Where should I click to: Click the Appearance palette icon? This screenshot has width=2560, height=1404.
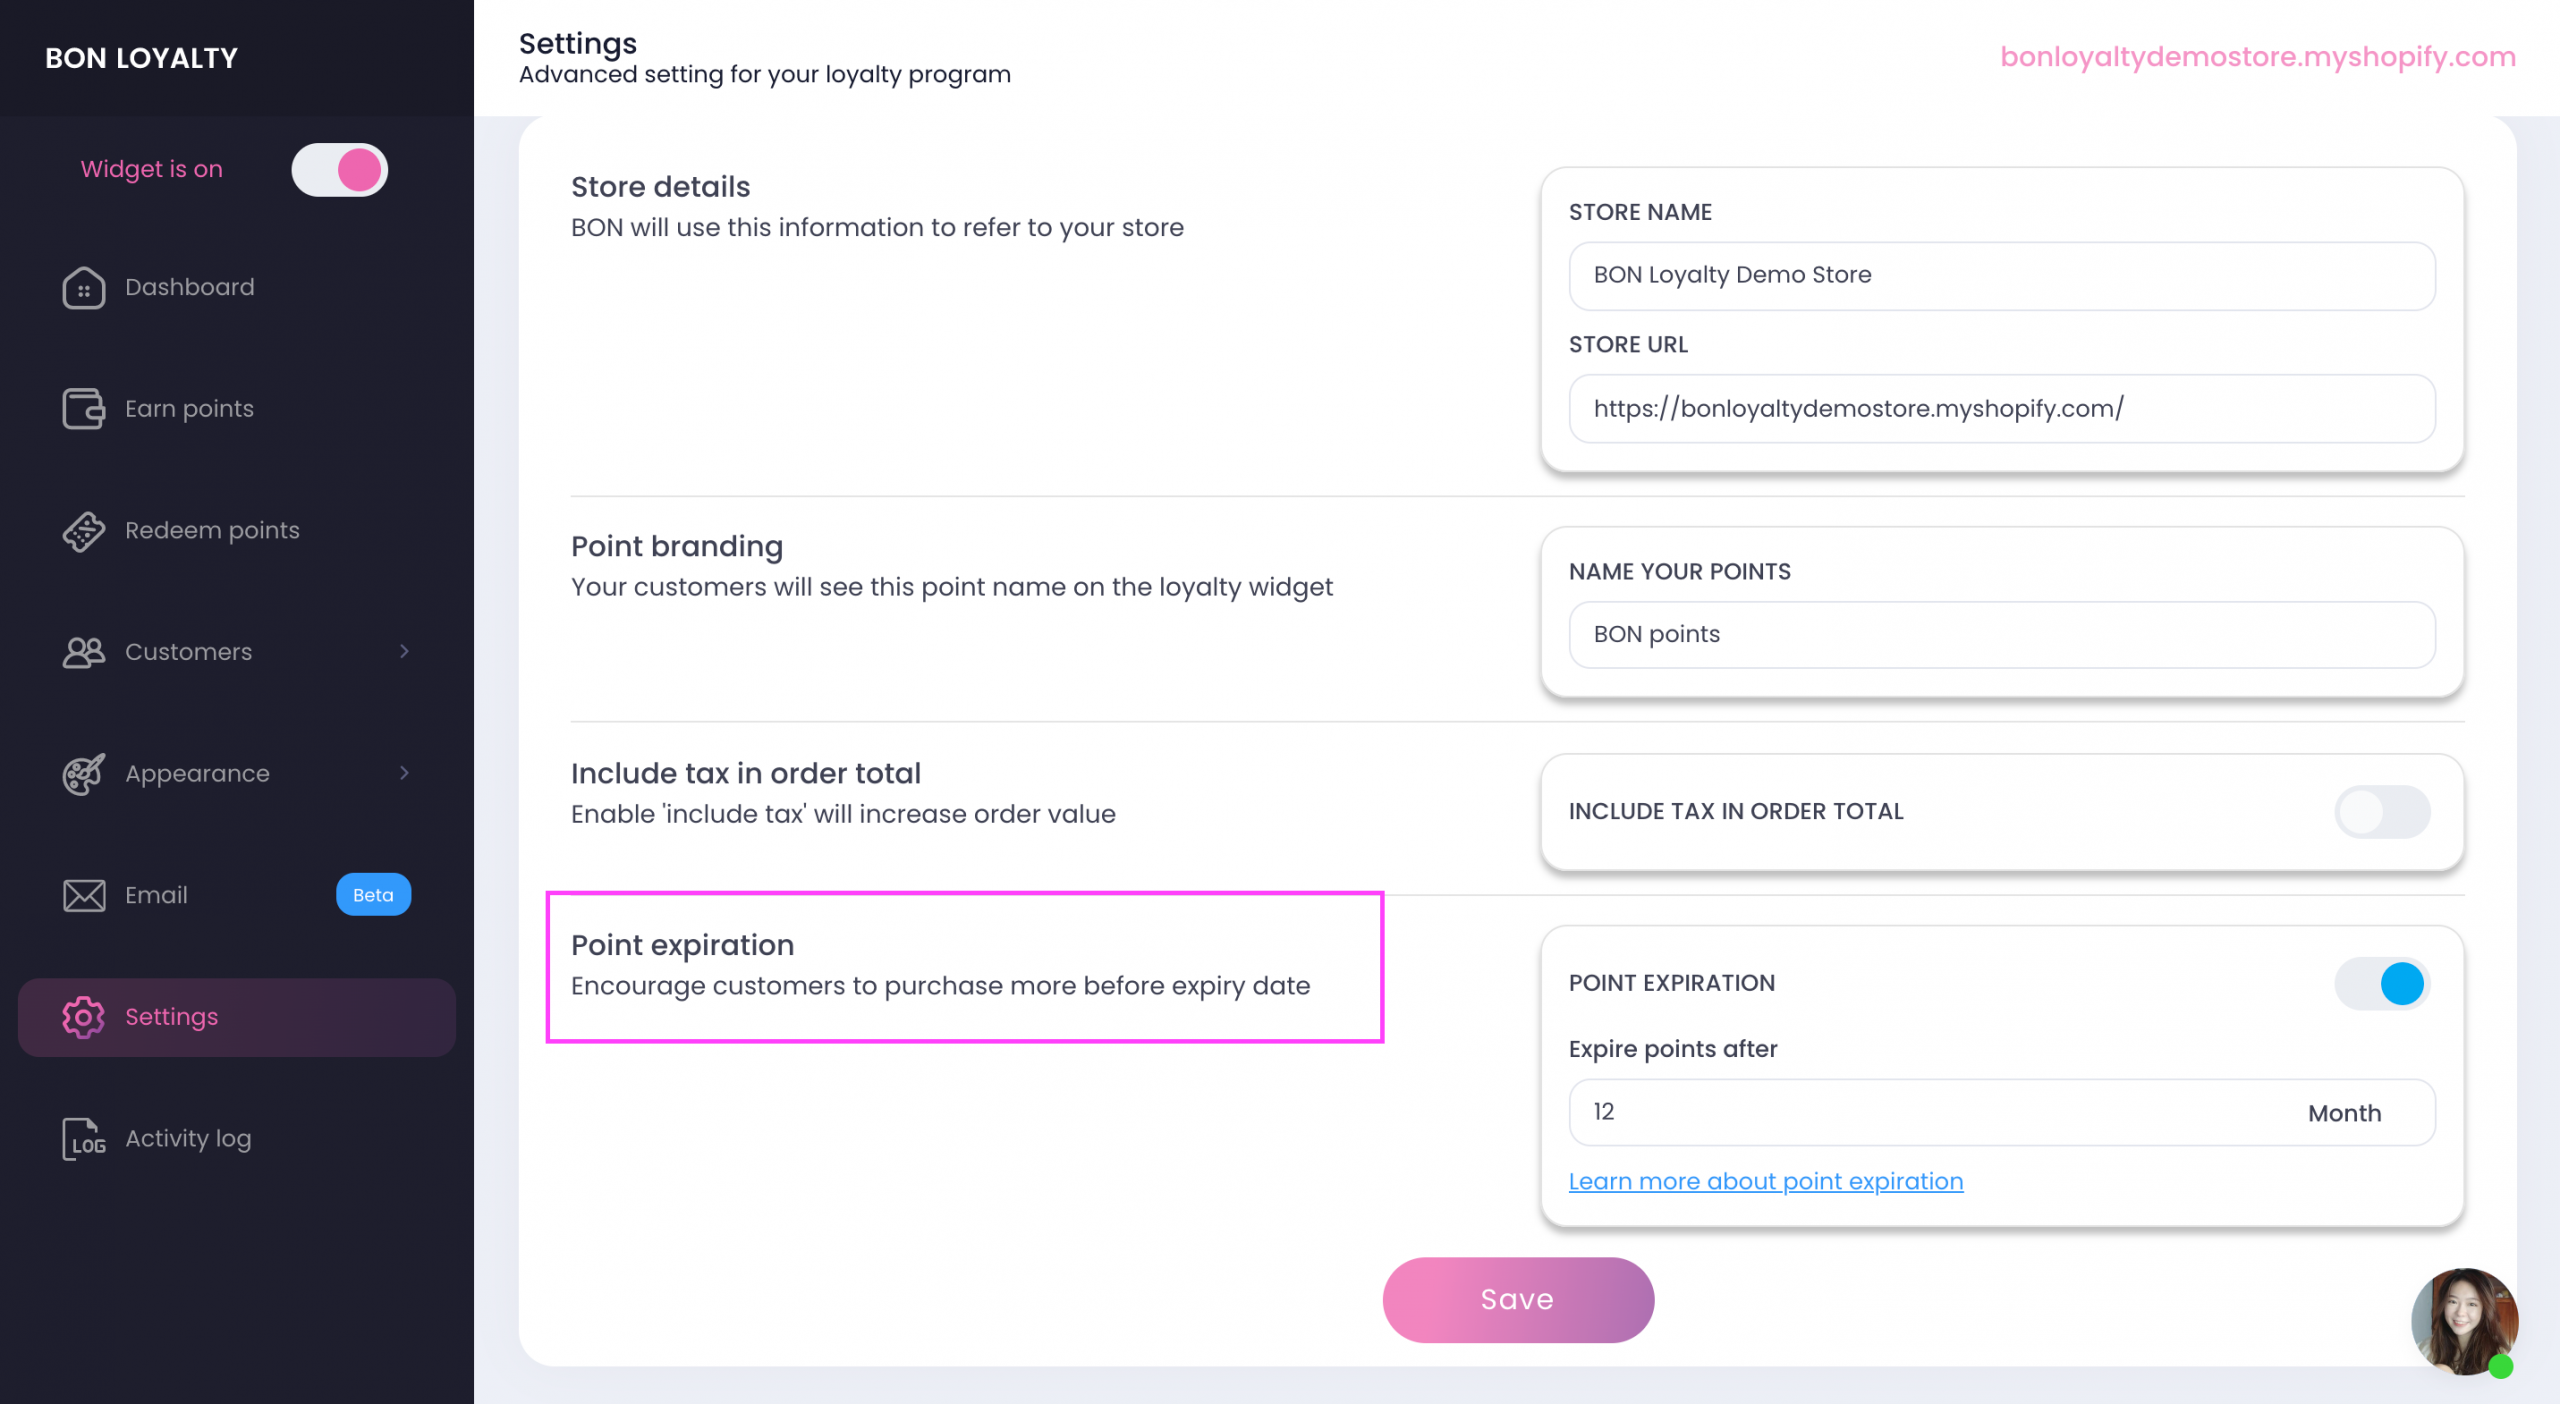pos(84,774)
